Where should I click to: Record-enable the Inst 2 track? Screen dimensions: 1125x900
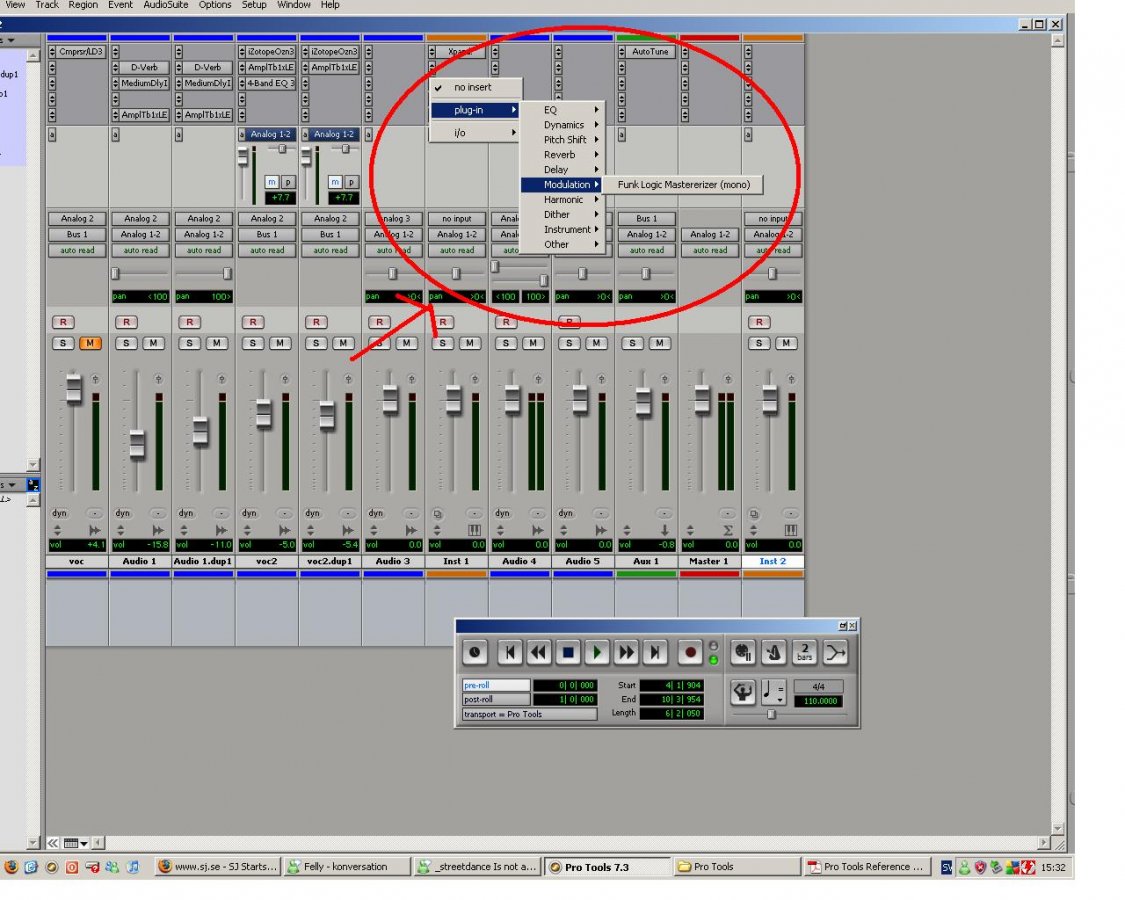point(759,322)
